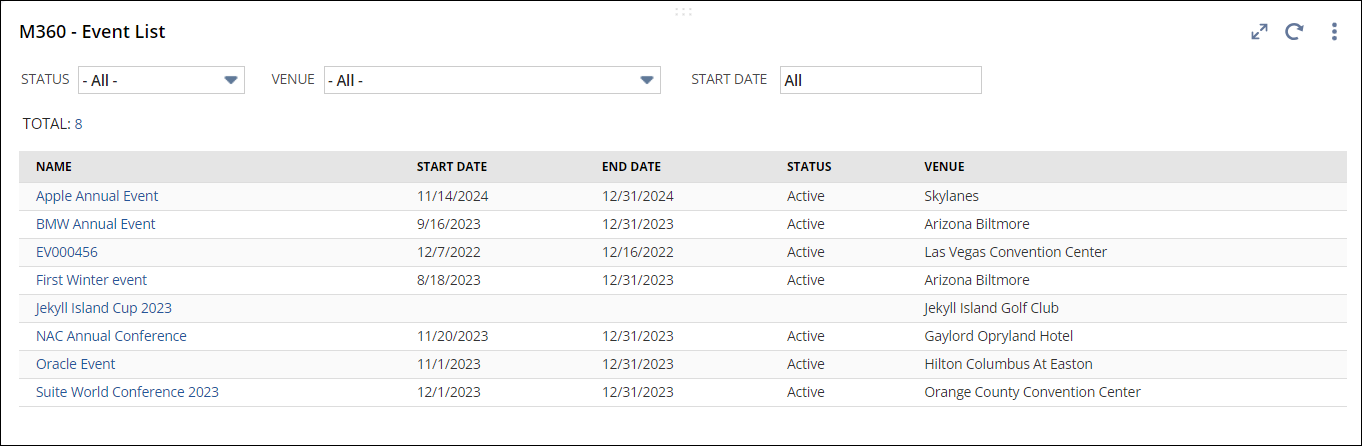Image resolution: width=1362 pixels, height=446 pixels.
Task: Open Suite World Conference 2023 event
Action: coord(127,392)
